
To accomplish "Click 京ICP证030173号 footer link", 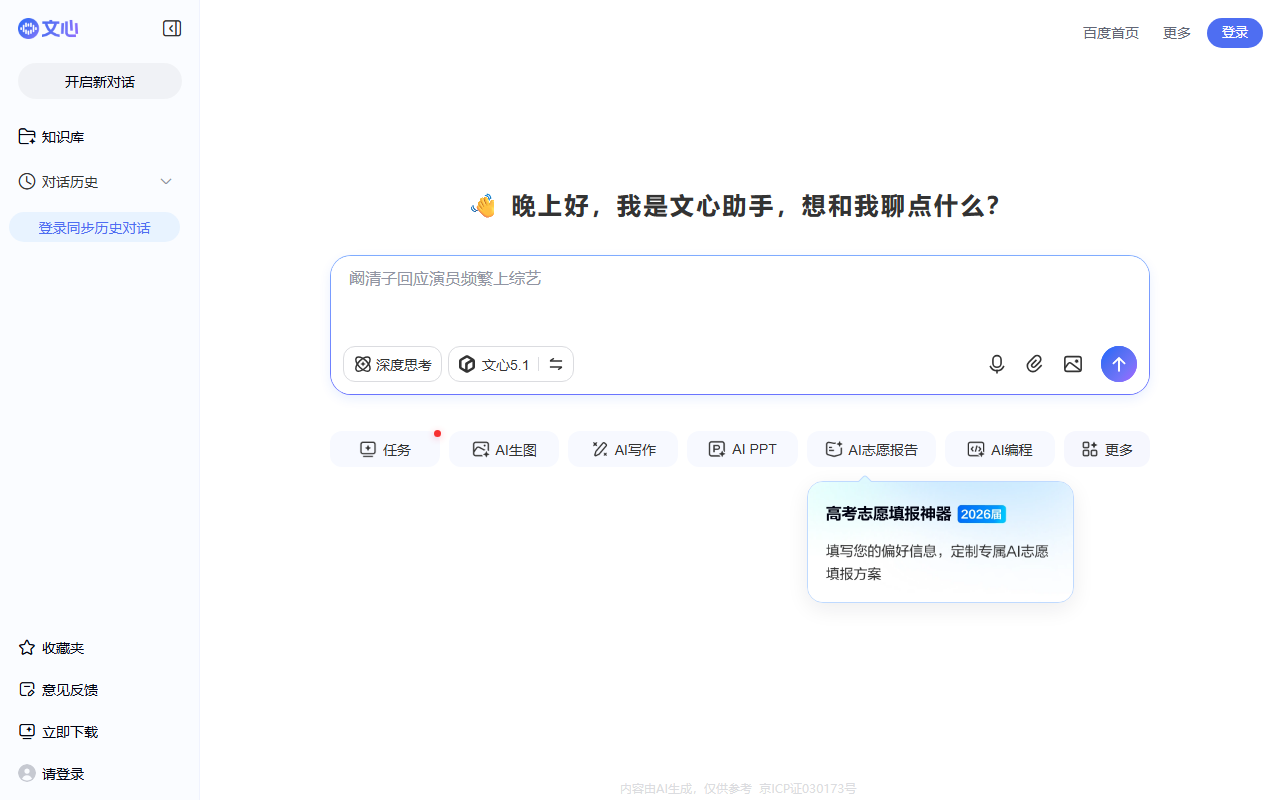I will click(x=808, y=788).
